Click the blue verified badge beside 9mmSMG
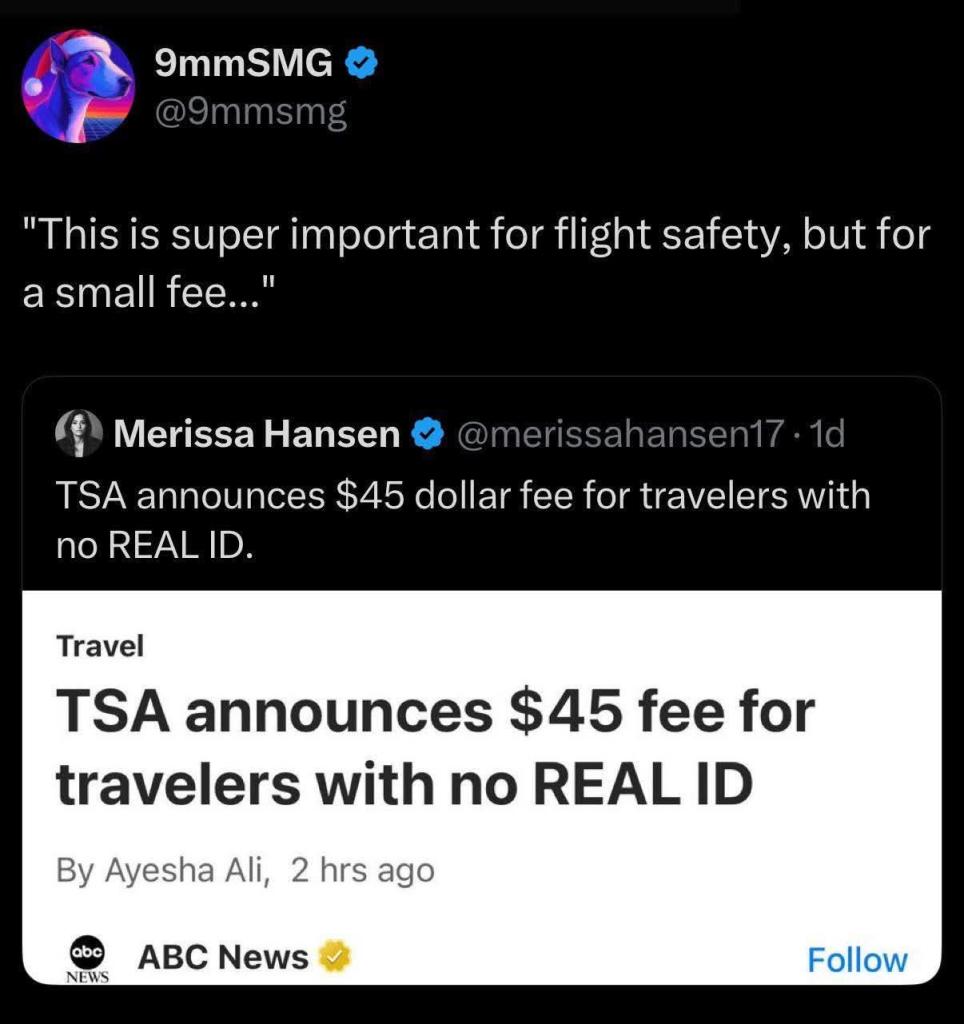Viewport: 964px width, 1024px height. click(x=360, y=66)
